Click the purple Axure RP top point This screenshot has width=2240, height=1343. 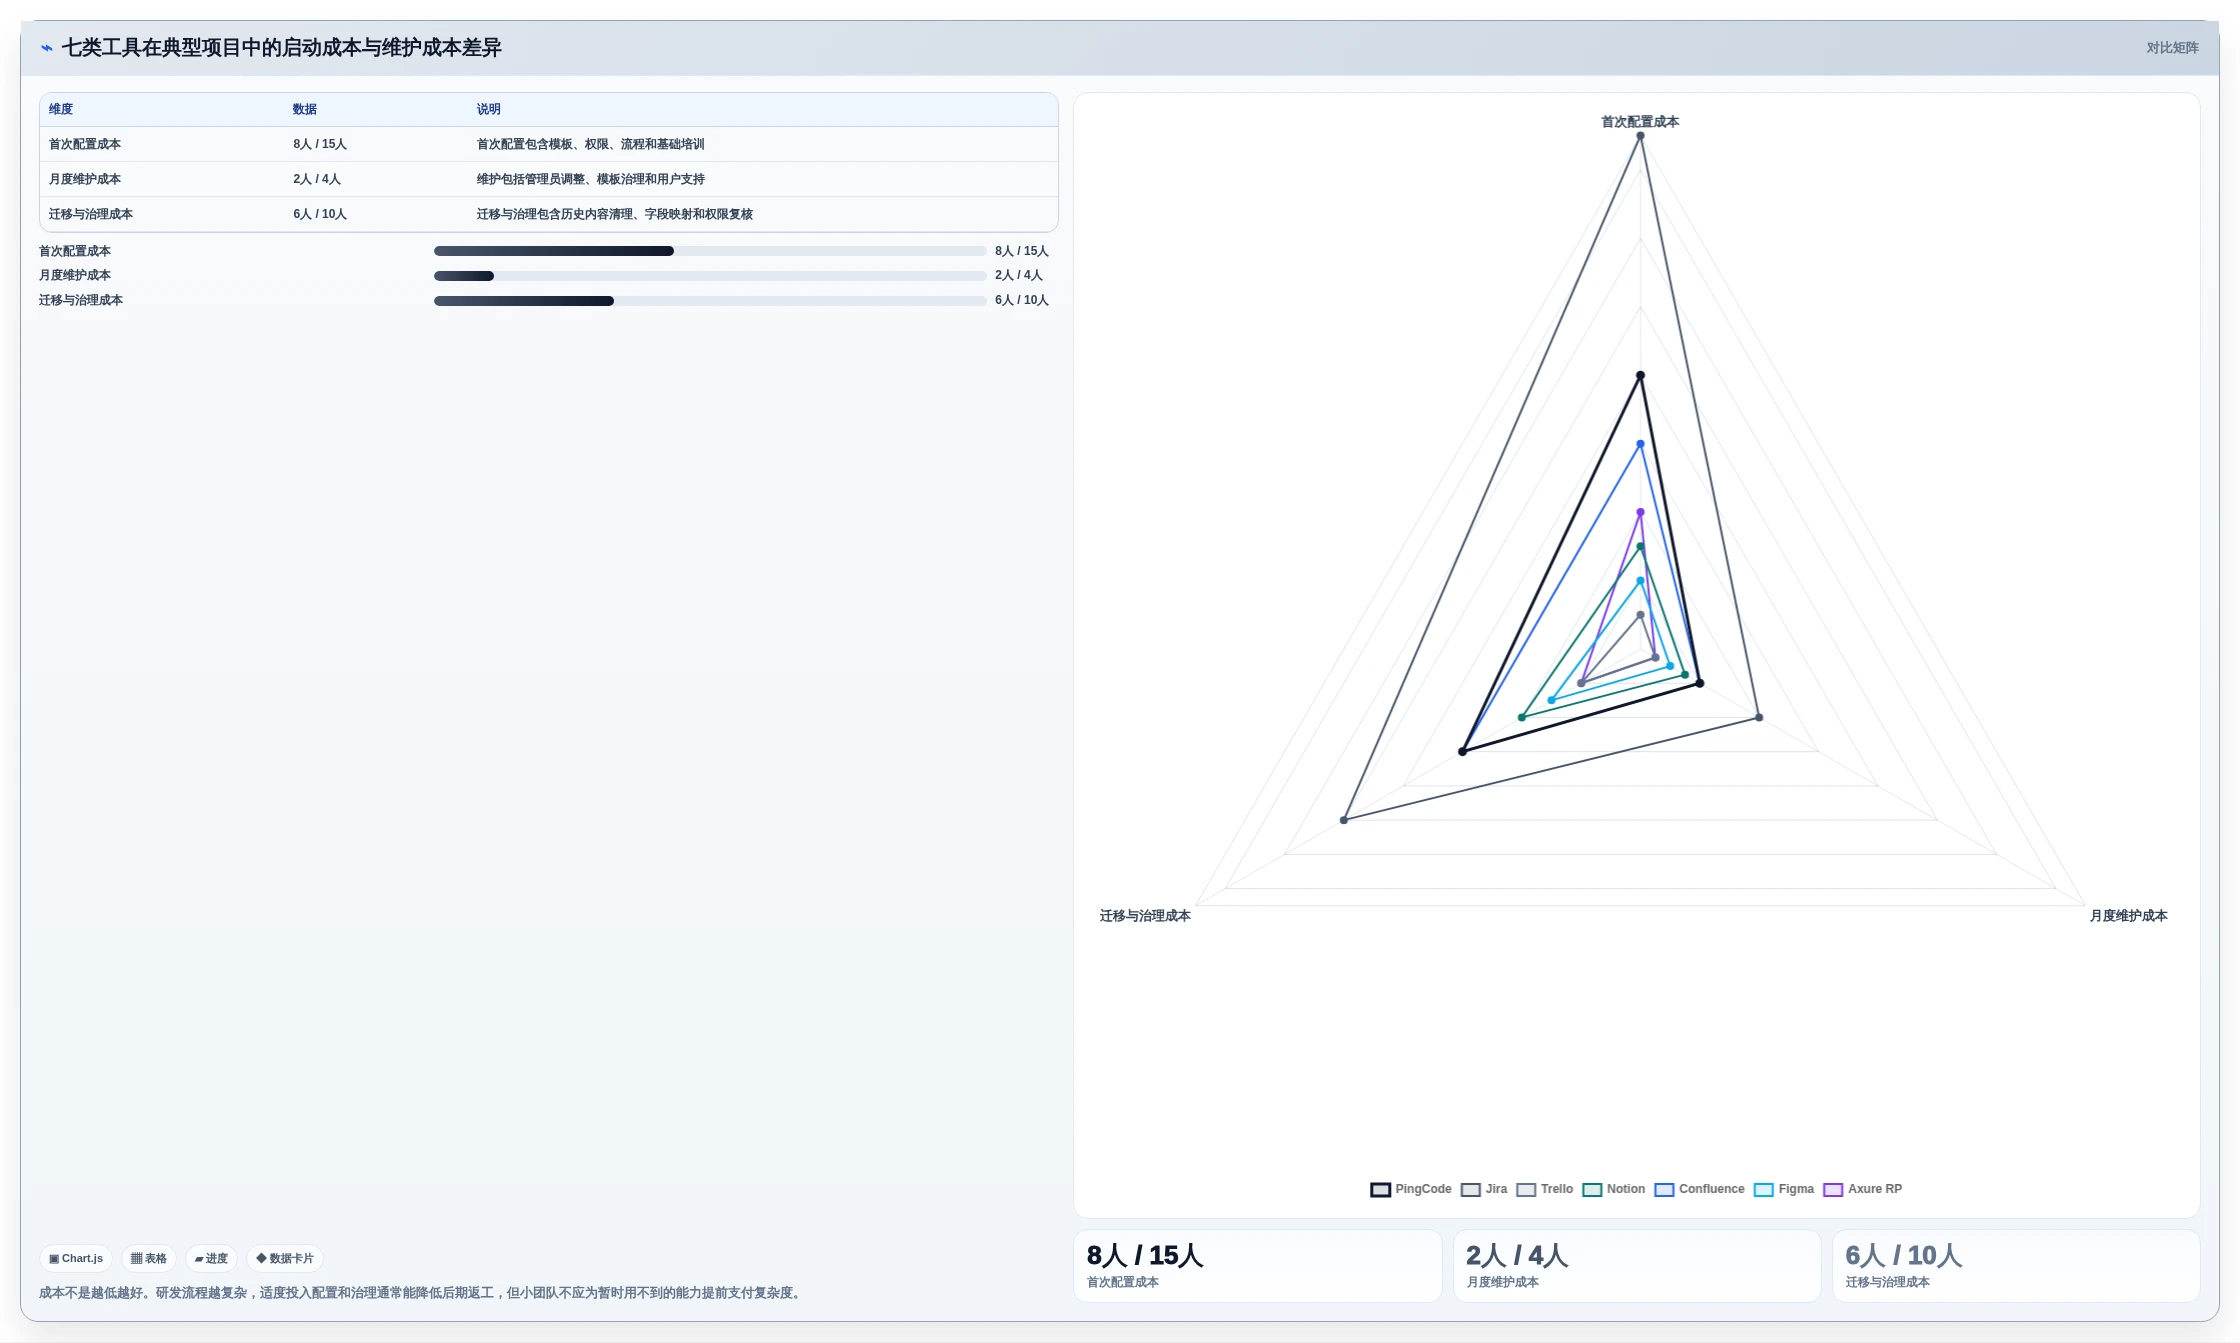click(1640, 513)
